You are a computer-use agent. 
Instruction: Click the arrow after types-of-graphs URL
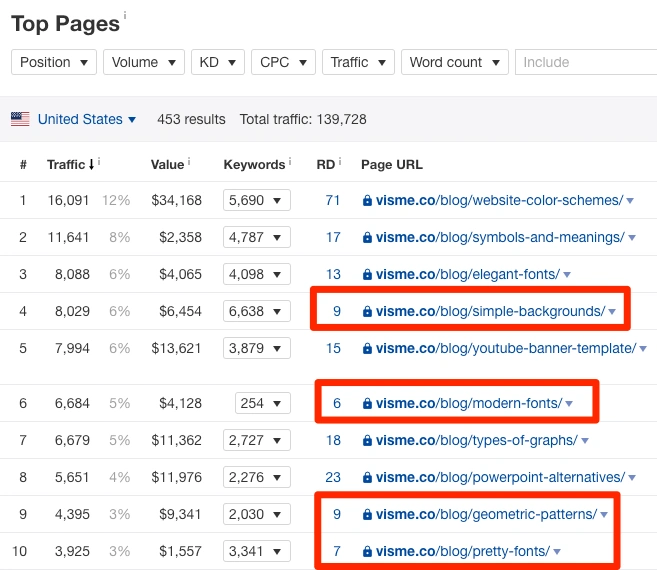[585, 441]
